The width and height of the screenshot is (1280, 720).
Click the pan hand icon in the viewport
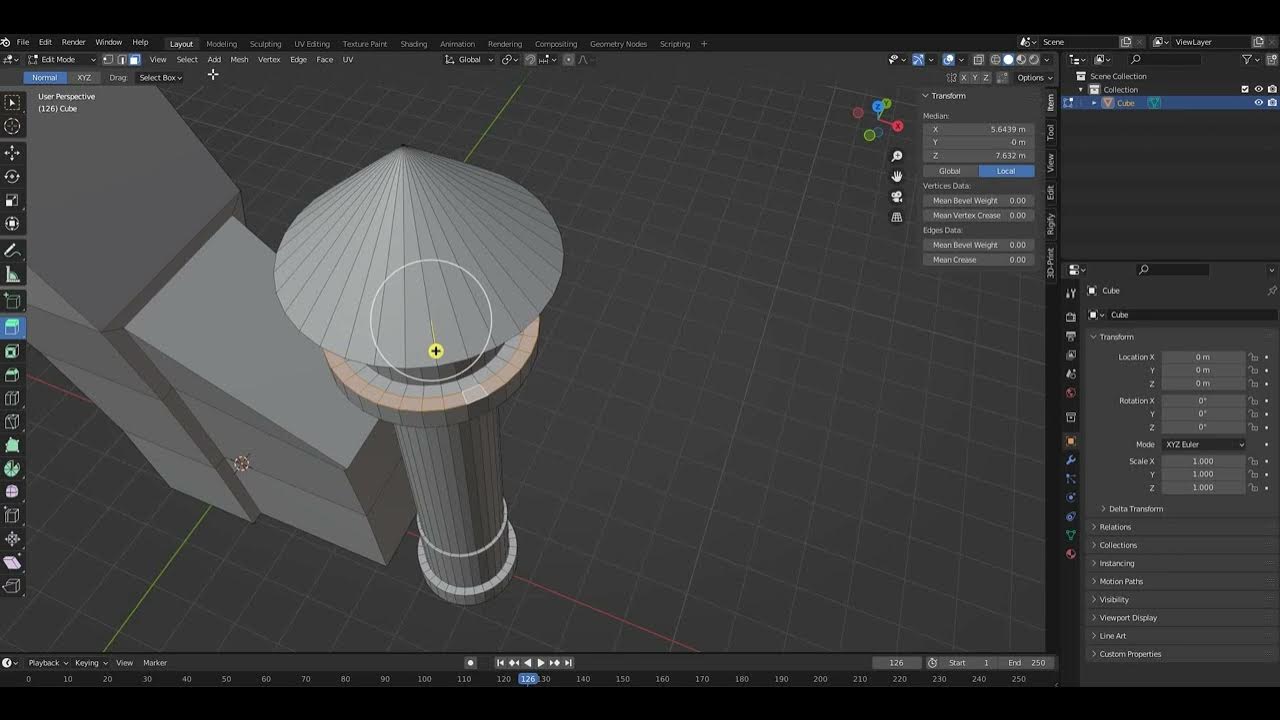point(897,176)
